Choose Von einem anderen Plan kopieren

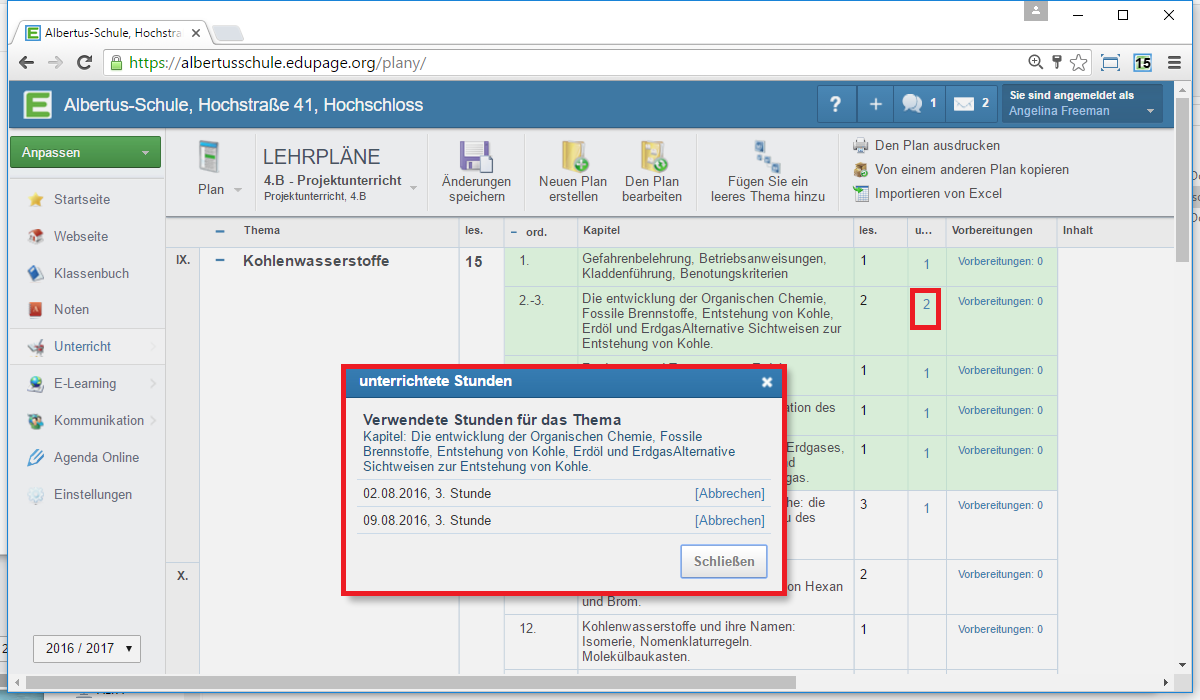coord(960,169)
